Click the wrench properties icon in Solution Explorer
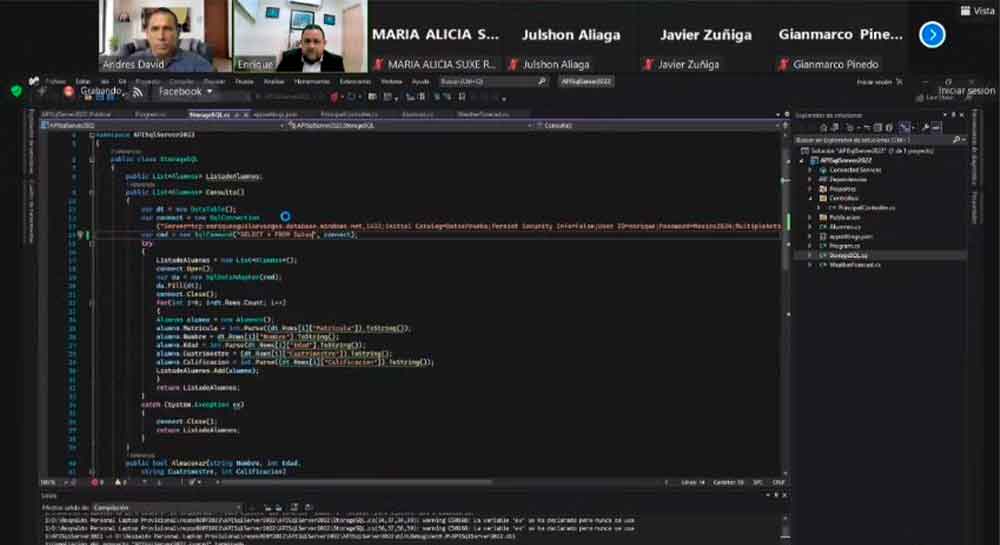Image resolution: width=1000 pixels, height=545 pixels. pos(924,127)
